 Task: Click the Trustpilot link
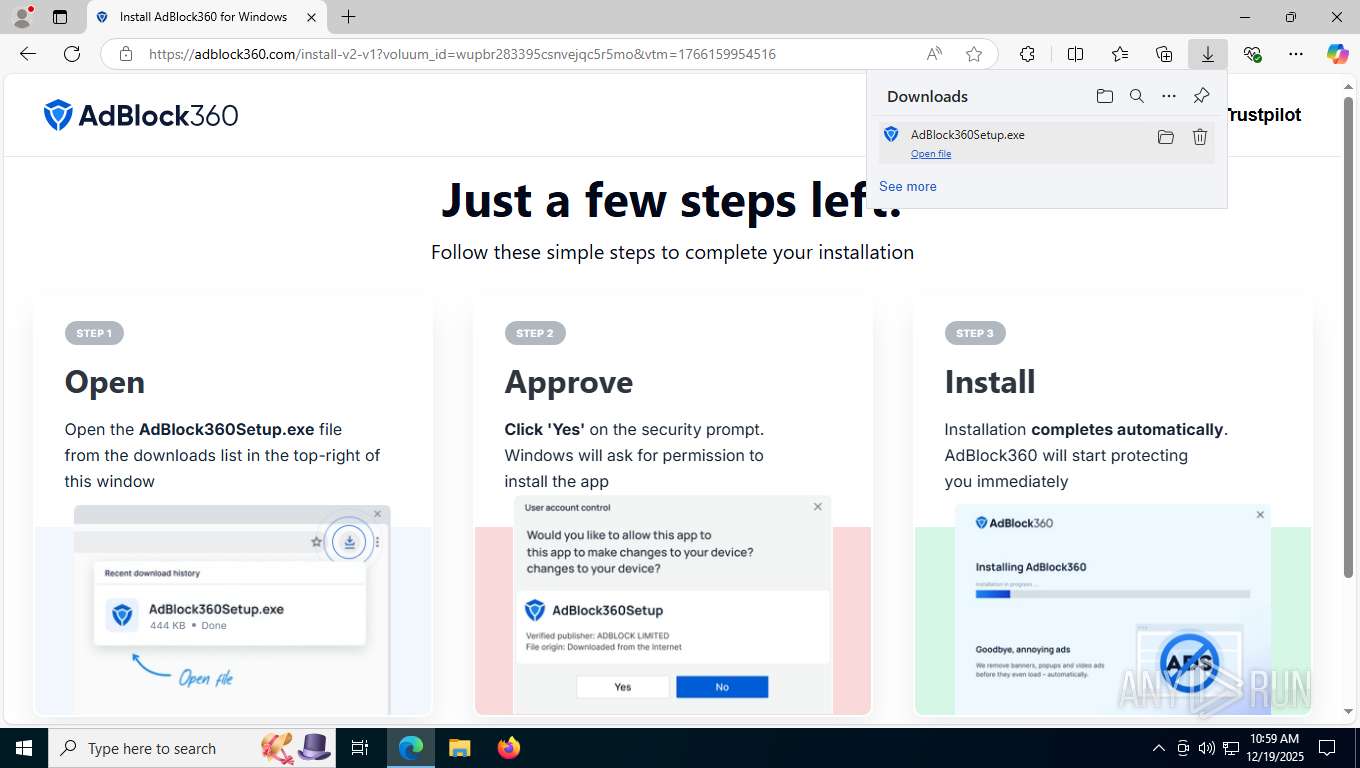pyautogui.click(x=1264, y=115)
